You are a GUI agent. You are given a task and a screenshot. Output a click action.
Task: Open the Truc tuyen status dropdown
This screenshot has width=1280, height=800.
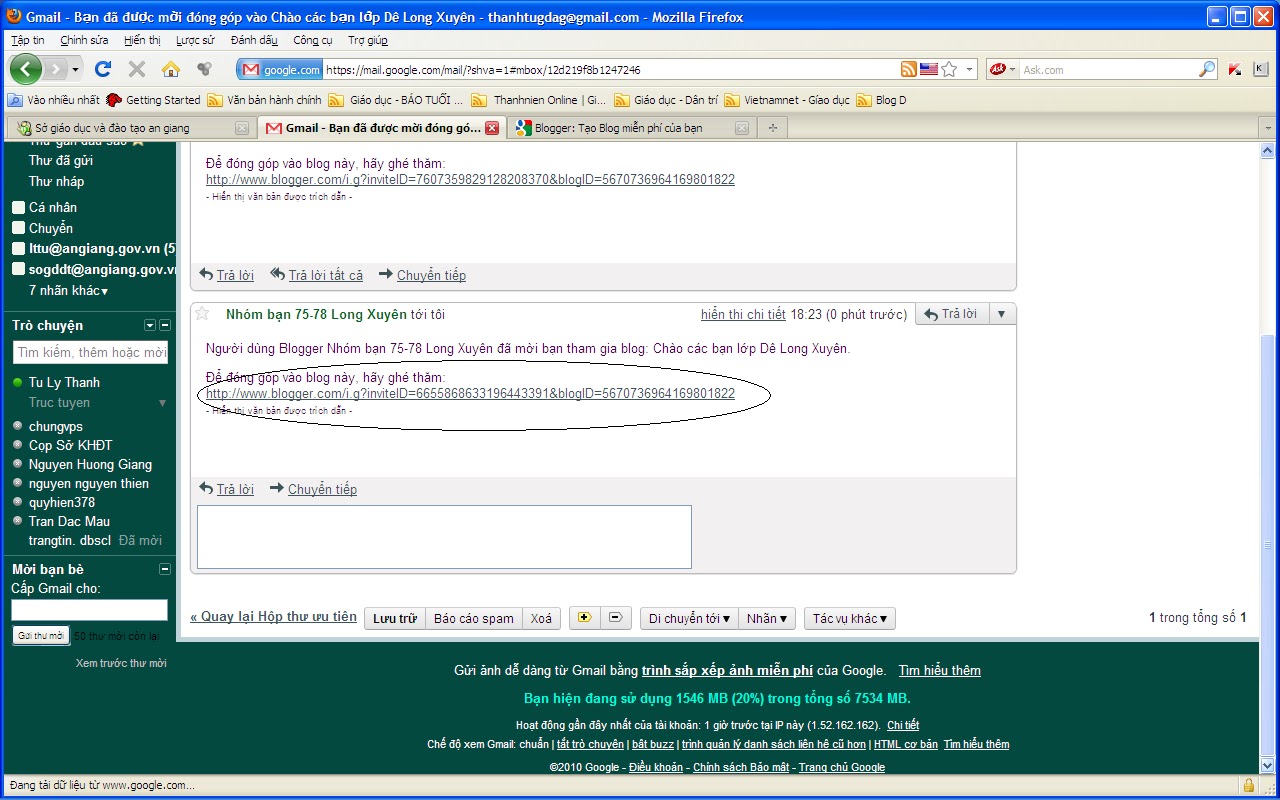[163, 403]
